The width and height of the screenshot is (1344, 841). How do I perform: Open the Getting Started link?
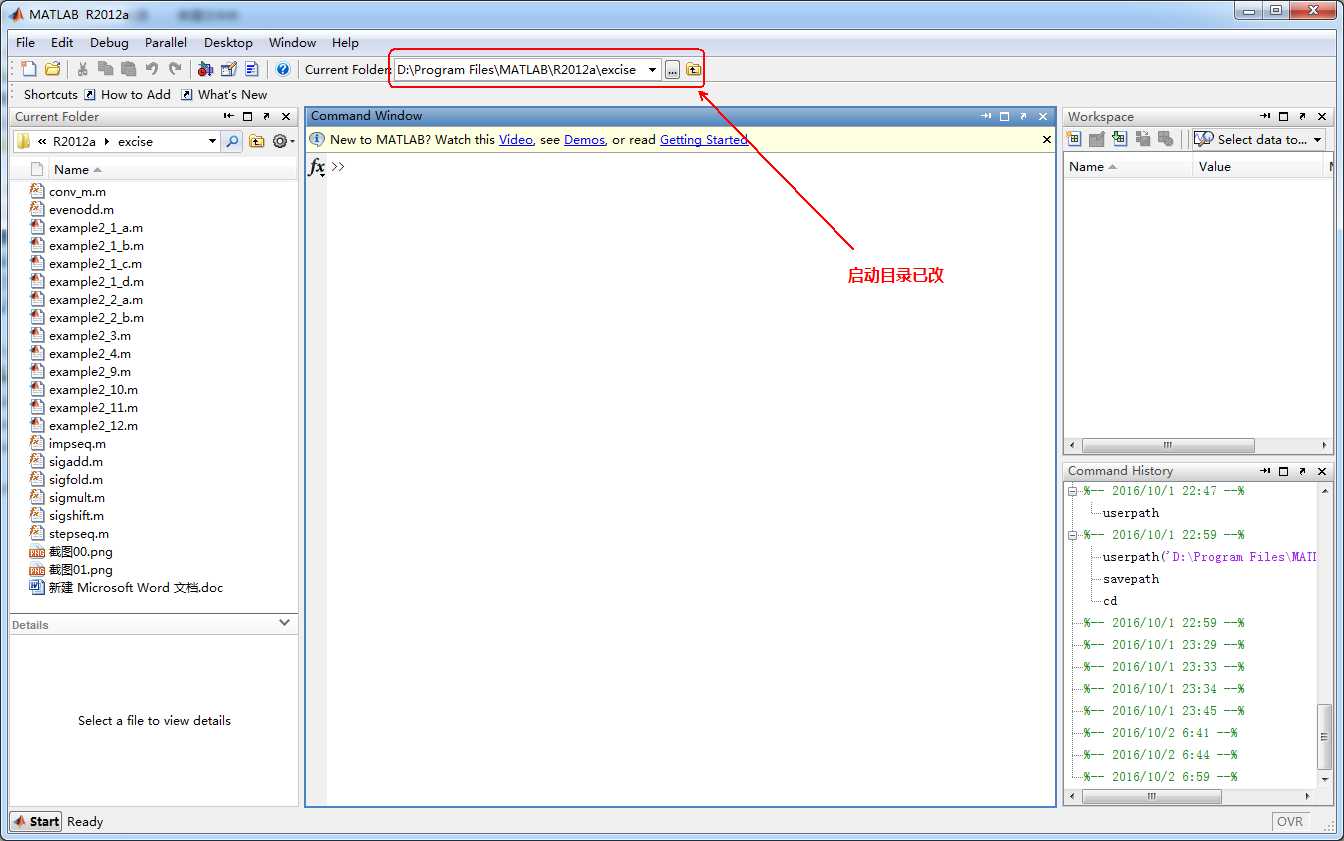click(703, 140)
